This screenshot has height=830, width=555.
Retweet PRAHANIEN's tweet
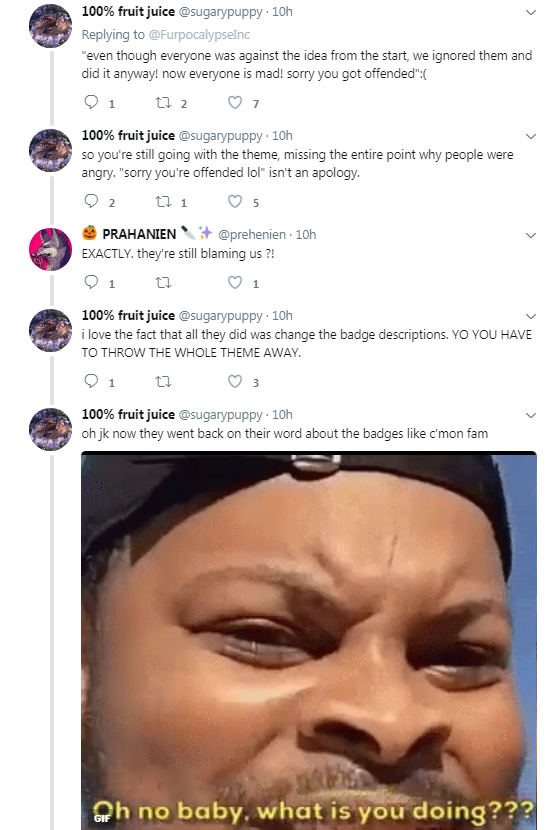coord(163,283)
